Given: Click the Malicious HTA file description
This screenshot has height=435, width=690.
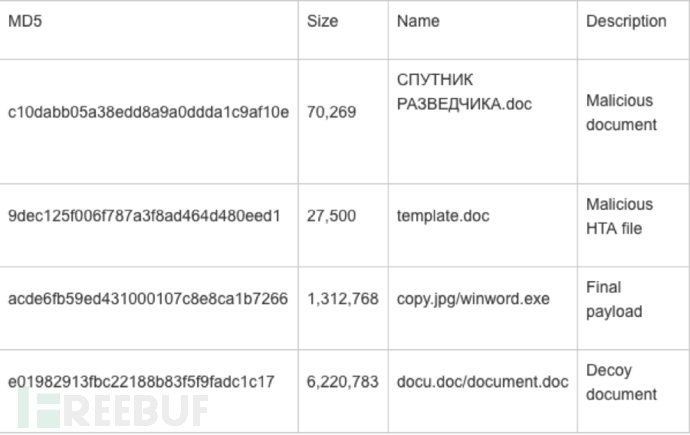Looking at the screenshot, I should pos(620,216).
